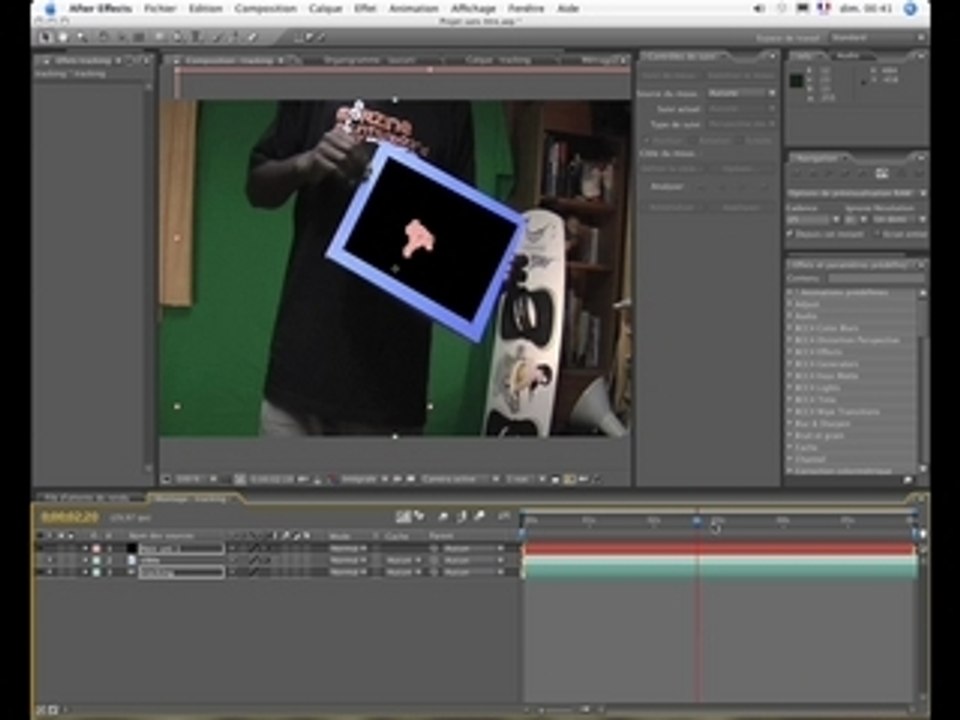
Task: Click the Réinitialiser button in tracker panel
Action: (x=671, y=208)
